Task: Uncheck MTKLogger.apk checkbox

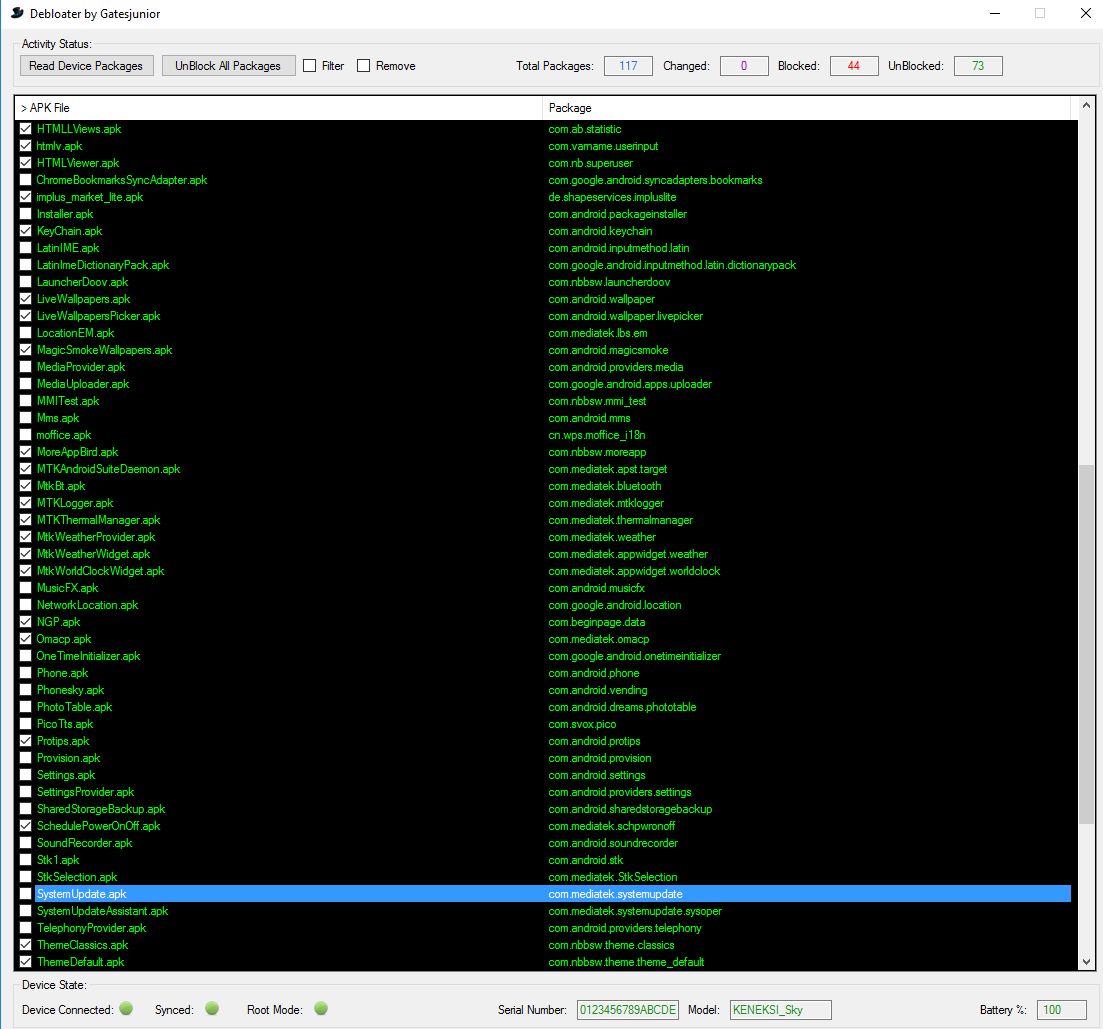Action: [x=25, y=503]
